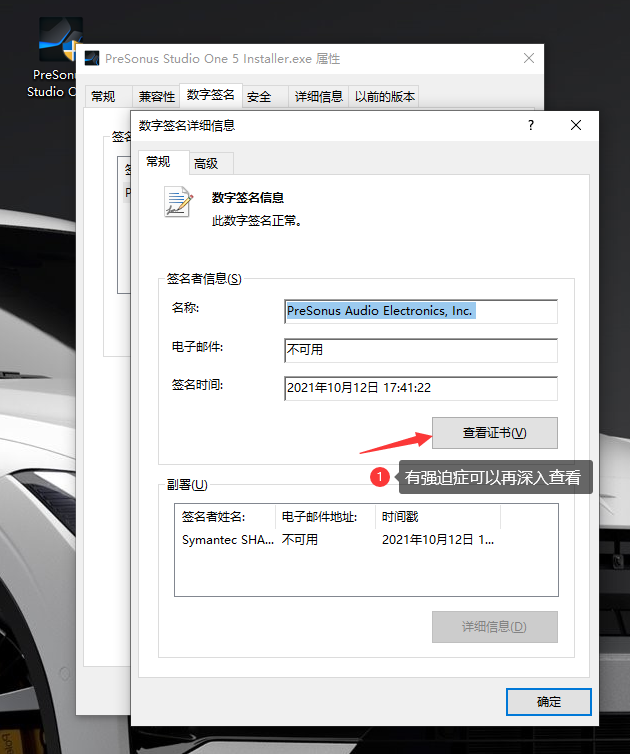This screenshot has height=754, width=630.
Task: Open 兼容性 tab in Properties window
Action: pos(156,97)
